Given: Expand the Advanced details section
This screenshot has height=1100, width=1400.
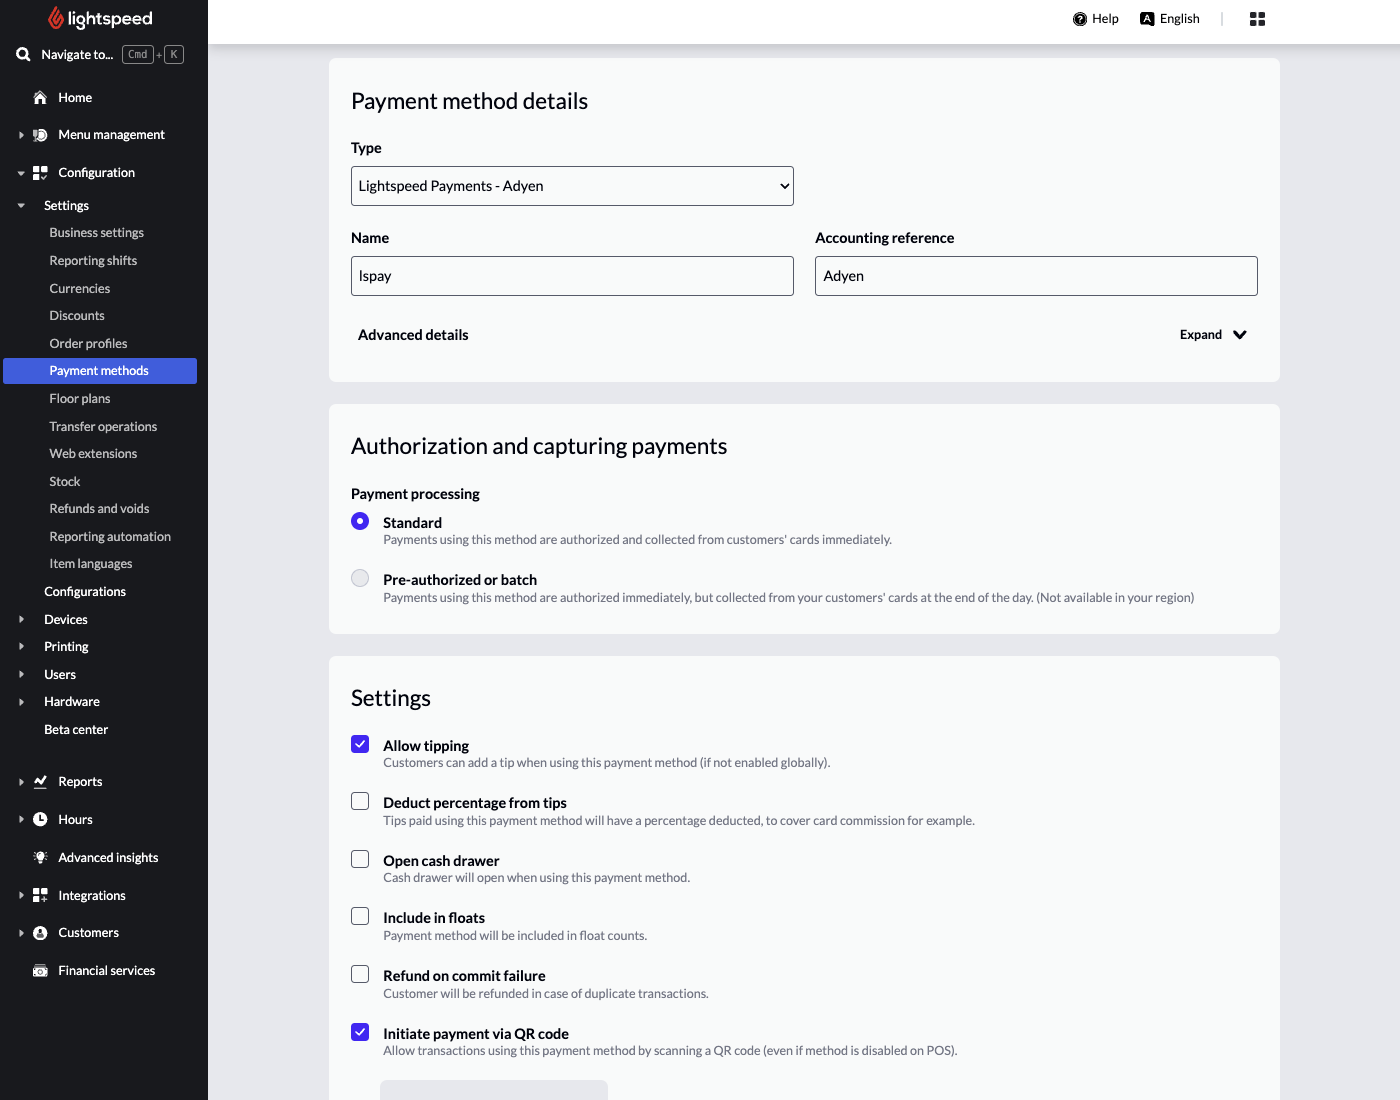Looking at the screenshot, I should (x=1213, y=335).
